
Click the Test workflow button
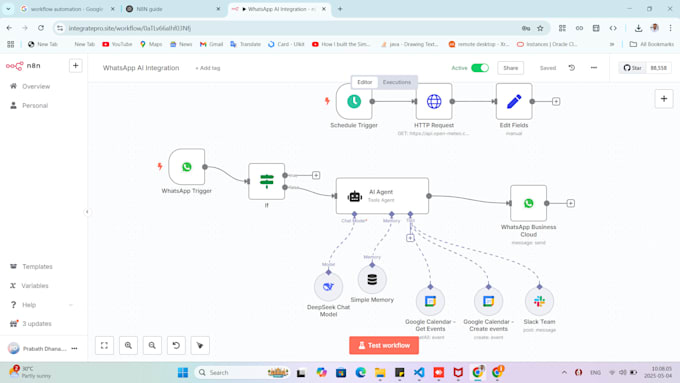tap(384, 345)
